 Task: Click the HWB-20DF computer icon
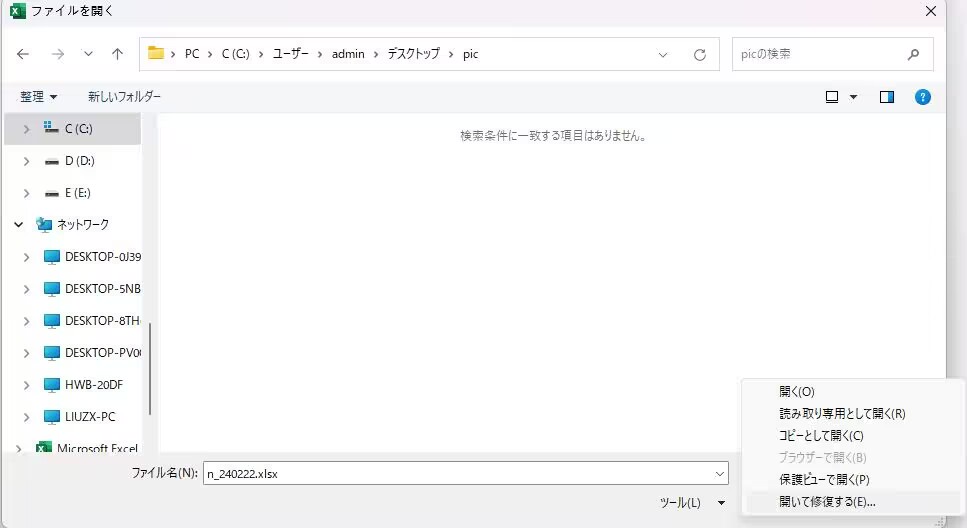[x=52, y=386]
